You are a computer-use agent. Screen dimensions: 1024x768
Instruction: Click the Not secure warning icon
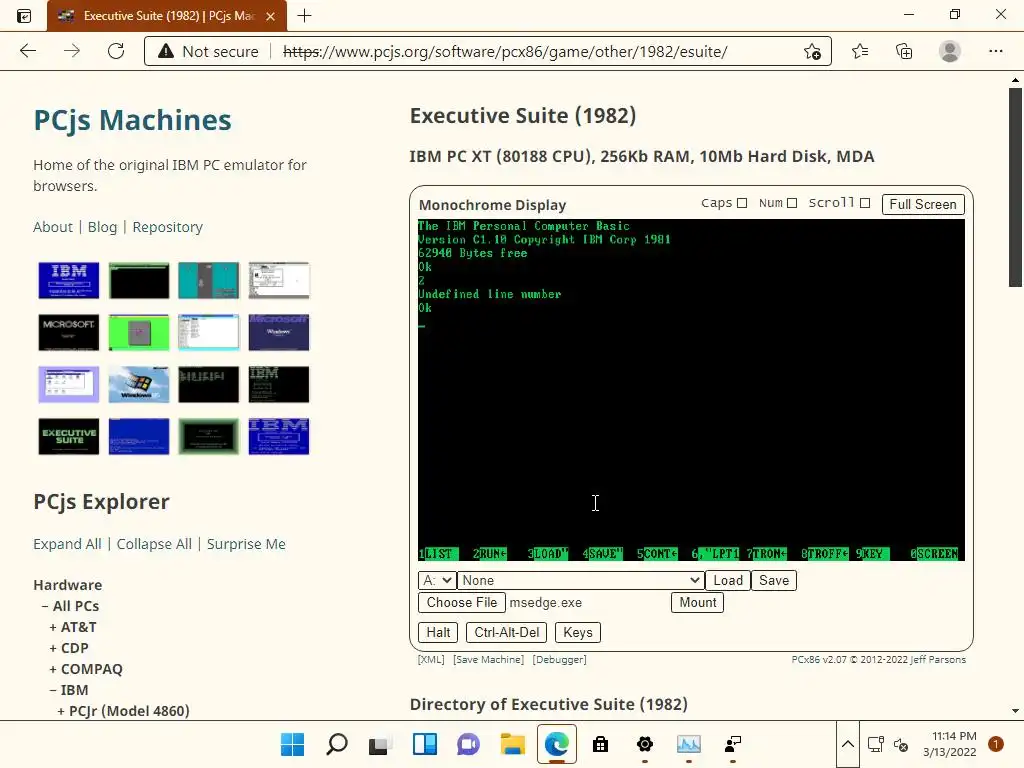point(166,51)
